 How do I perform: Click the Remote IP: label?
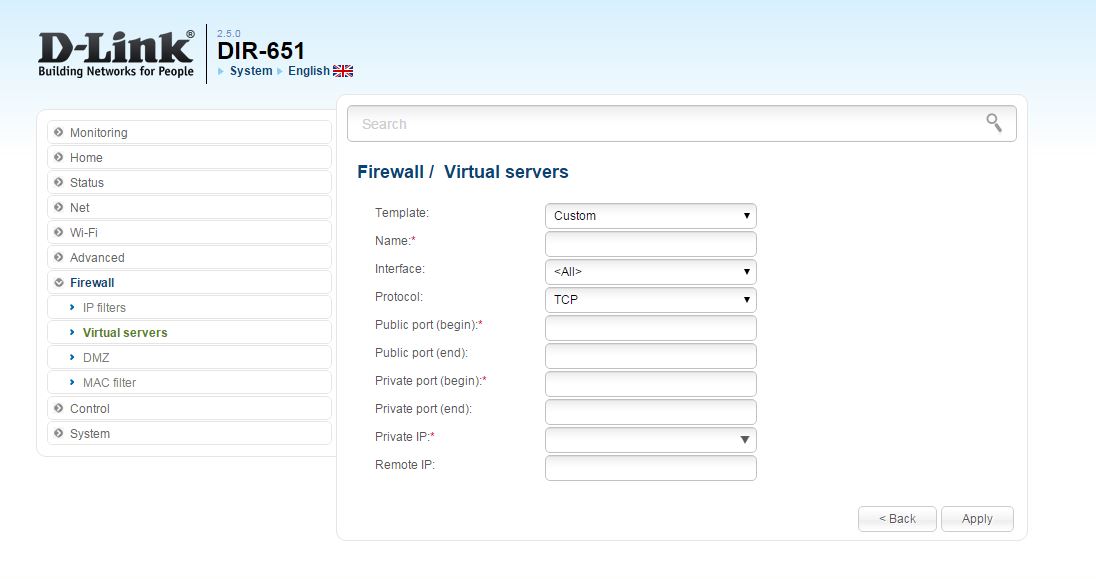405,464
